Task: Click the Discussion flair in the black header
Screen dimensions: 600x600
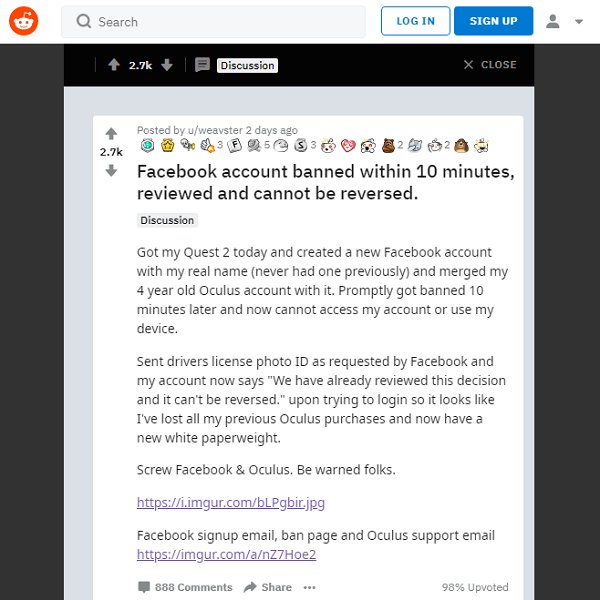Action: point(247,65)
